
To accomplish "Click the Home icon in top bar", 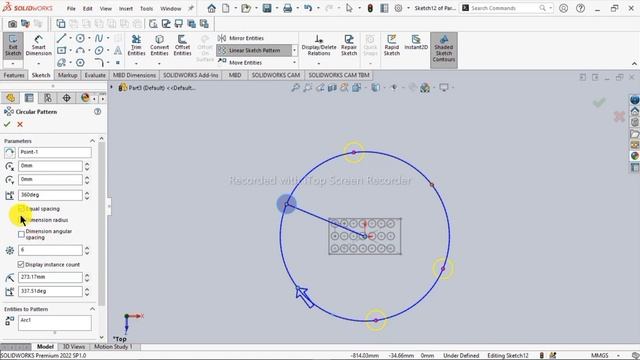I will coord(211,8).
